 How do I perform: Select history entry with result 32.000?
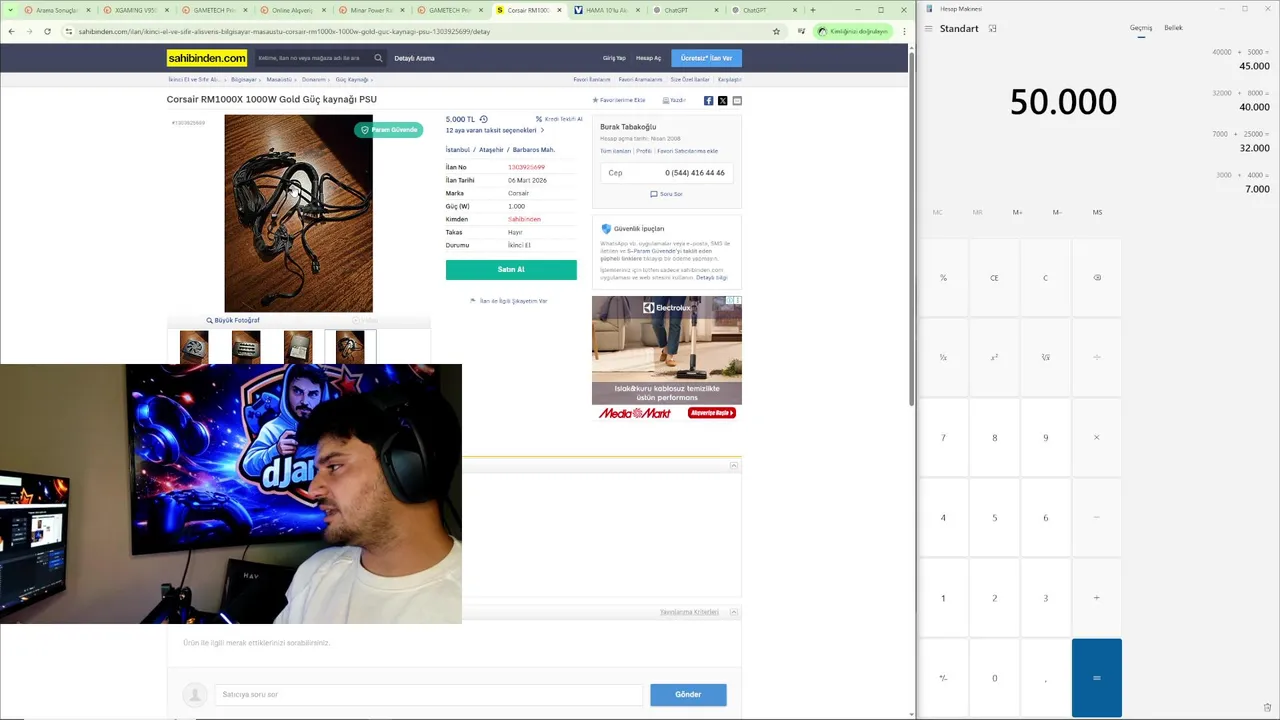[x=1238, y=141]
